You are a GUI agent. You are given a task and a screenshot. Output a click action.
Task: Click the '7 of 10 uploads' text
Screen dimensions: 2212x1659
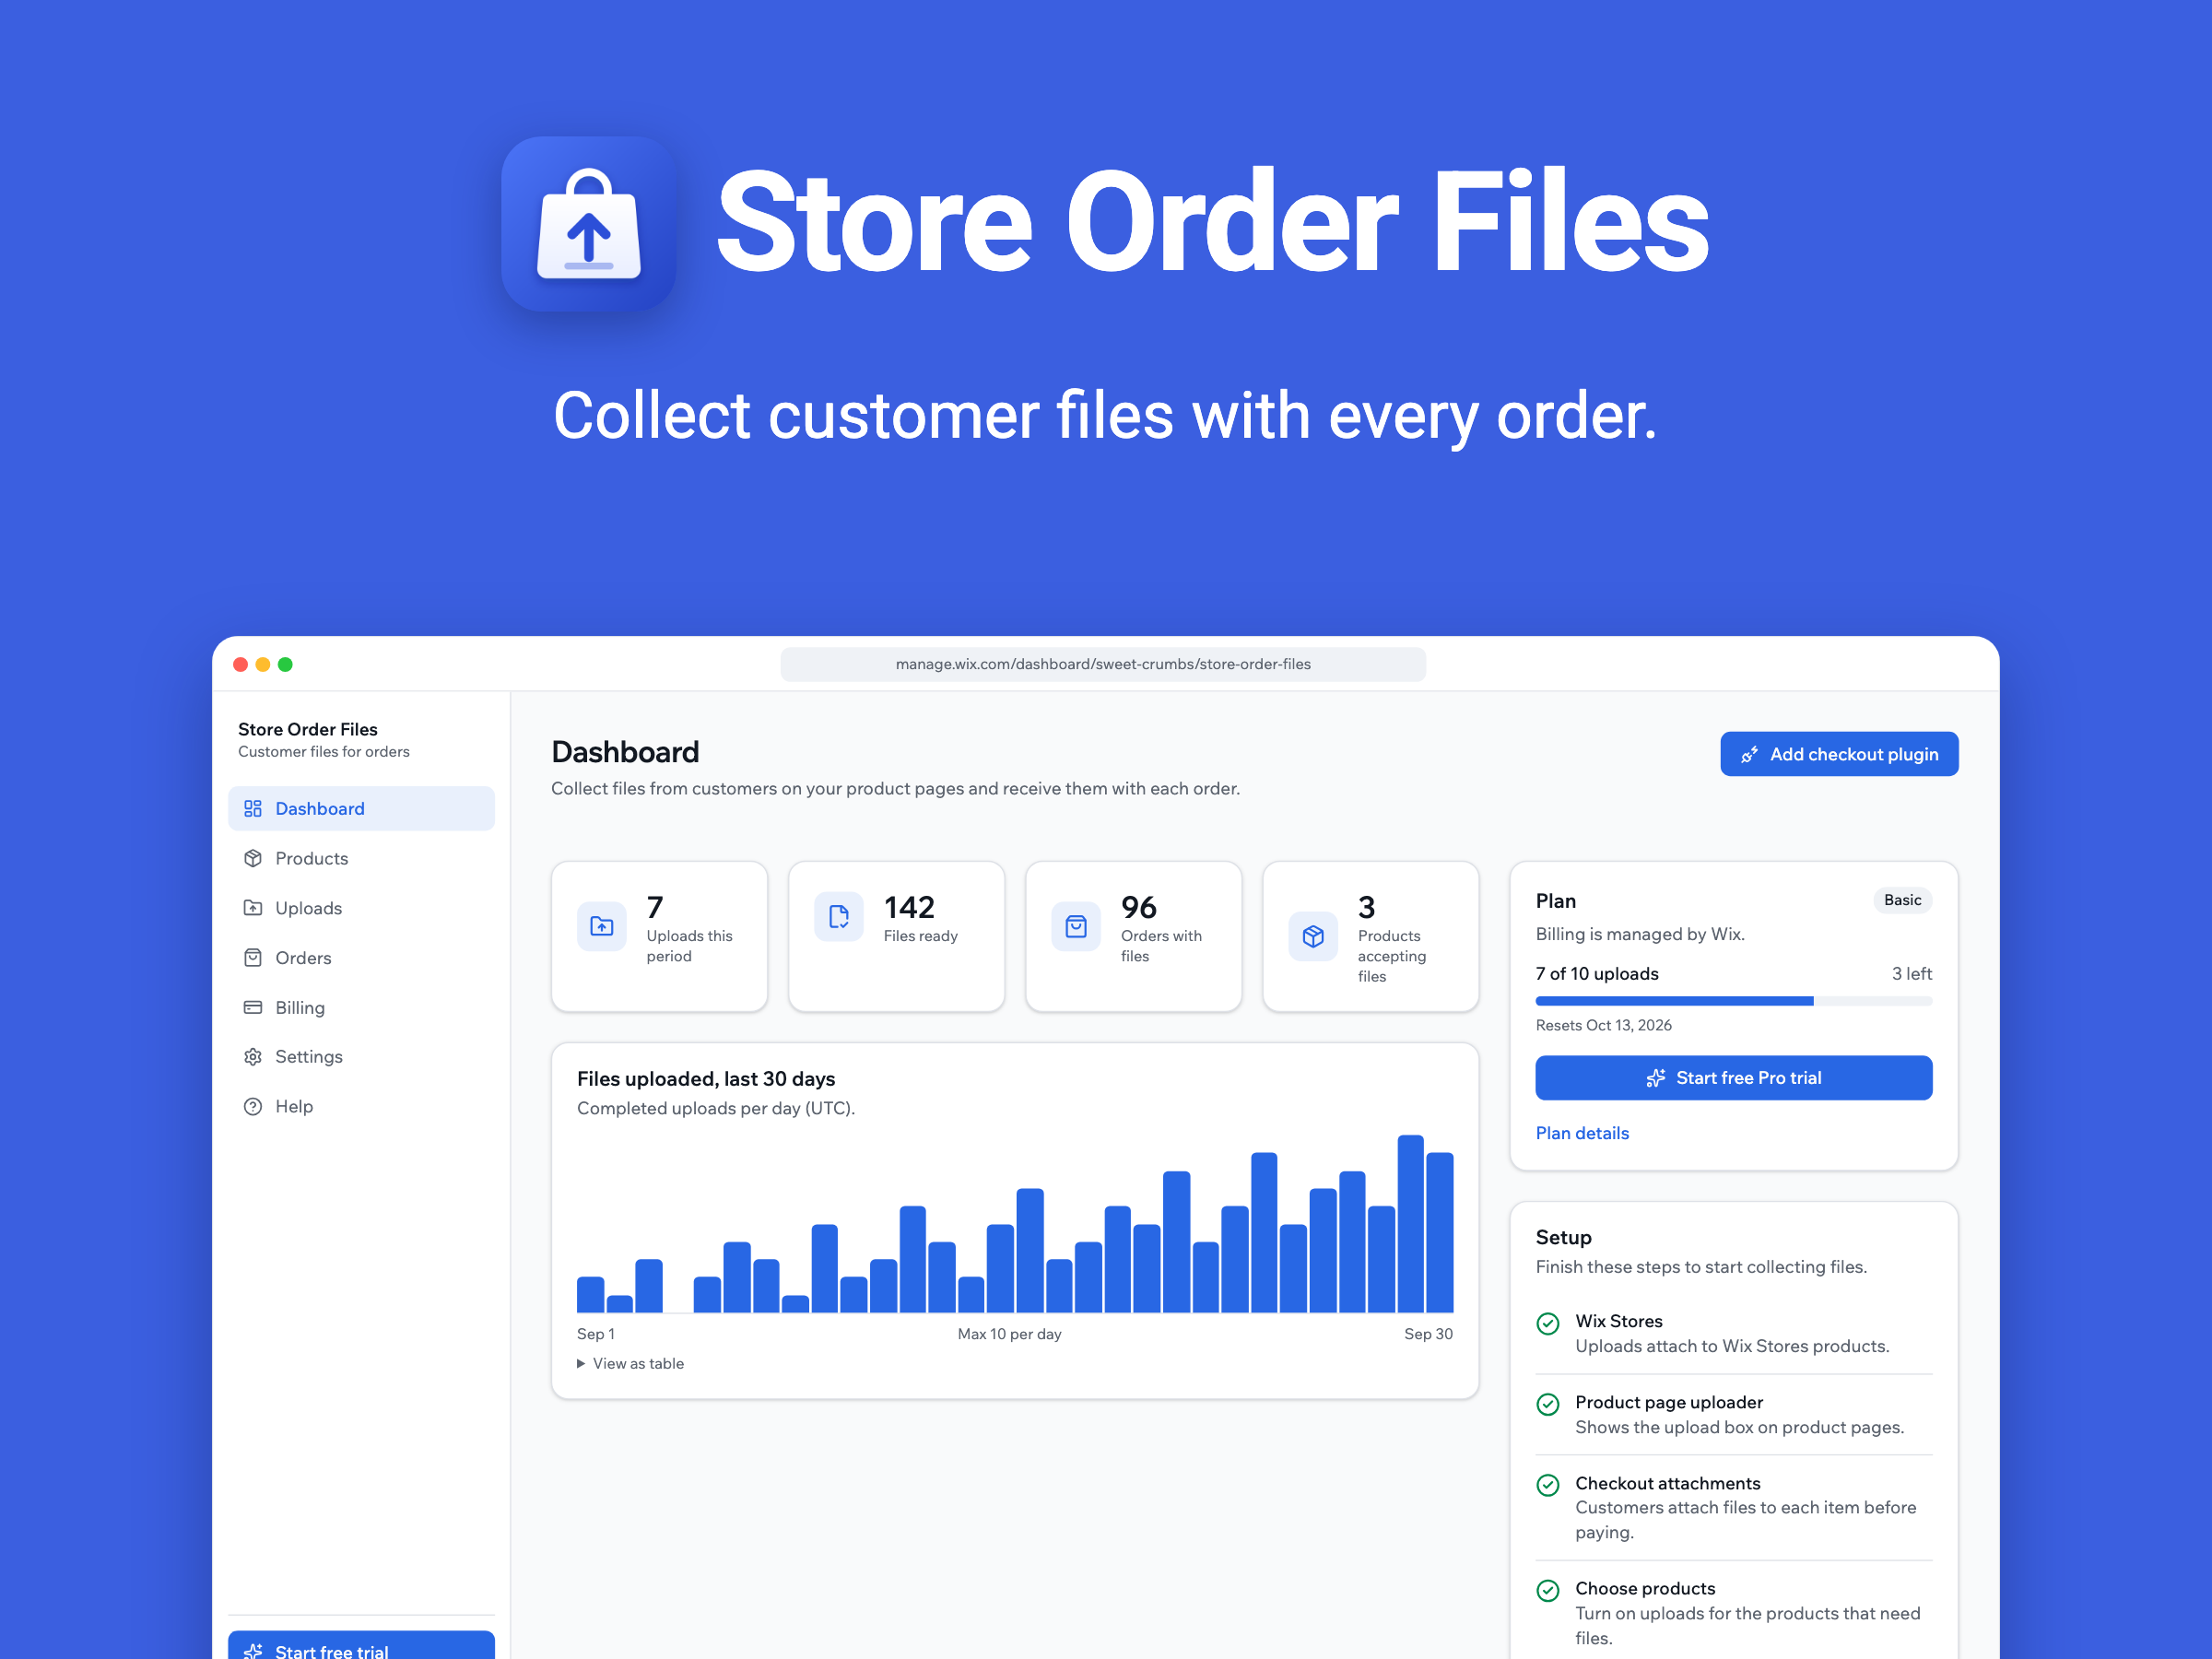point(1597,973)
